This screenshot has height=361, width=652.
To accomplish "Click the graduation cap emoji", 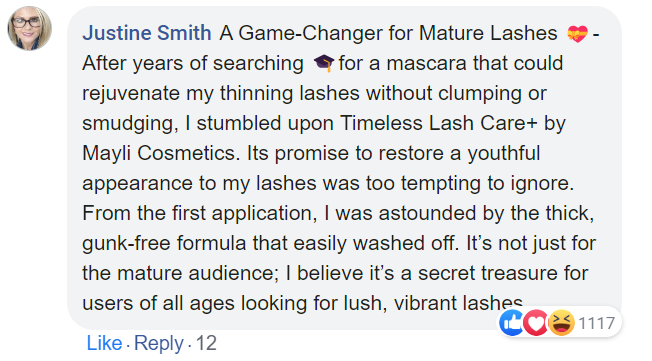I will [324, 64].
